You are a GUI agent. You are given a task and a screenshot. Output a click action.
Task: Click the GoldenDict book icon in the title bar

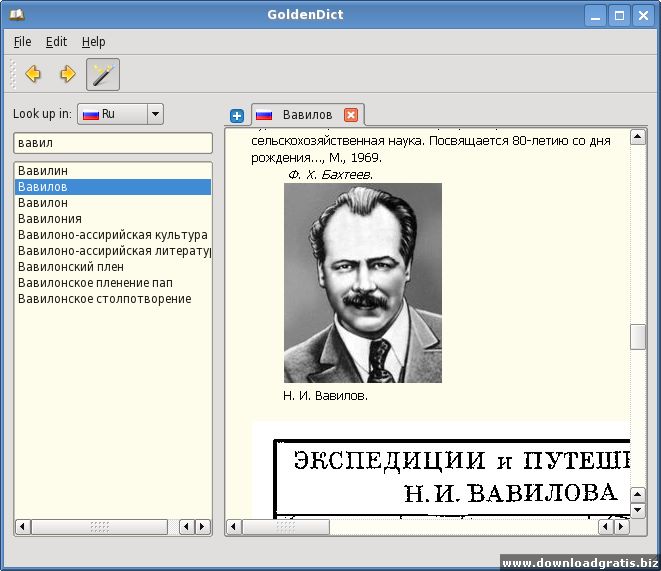tap(17, 15)
